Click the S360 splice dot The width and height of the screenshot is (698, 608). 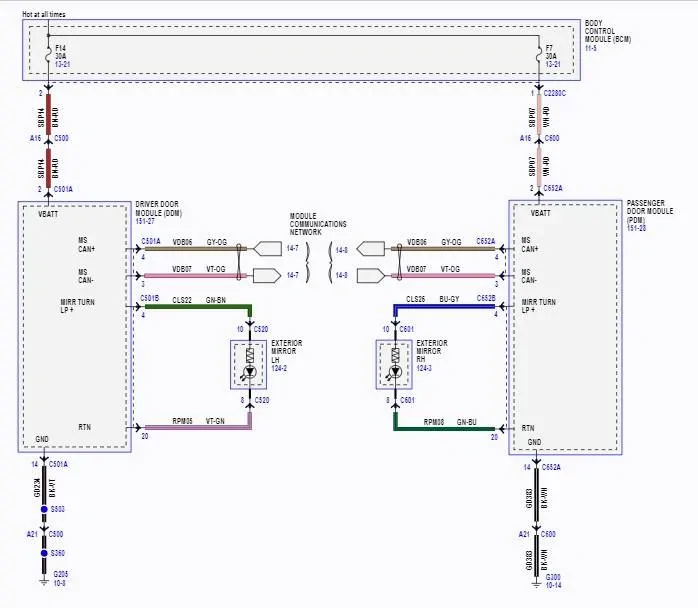45,552
